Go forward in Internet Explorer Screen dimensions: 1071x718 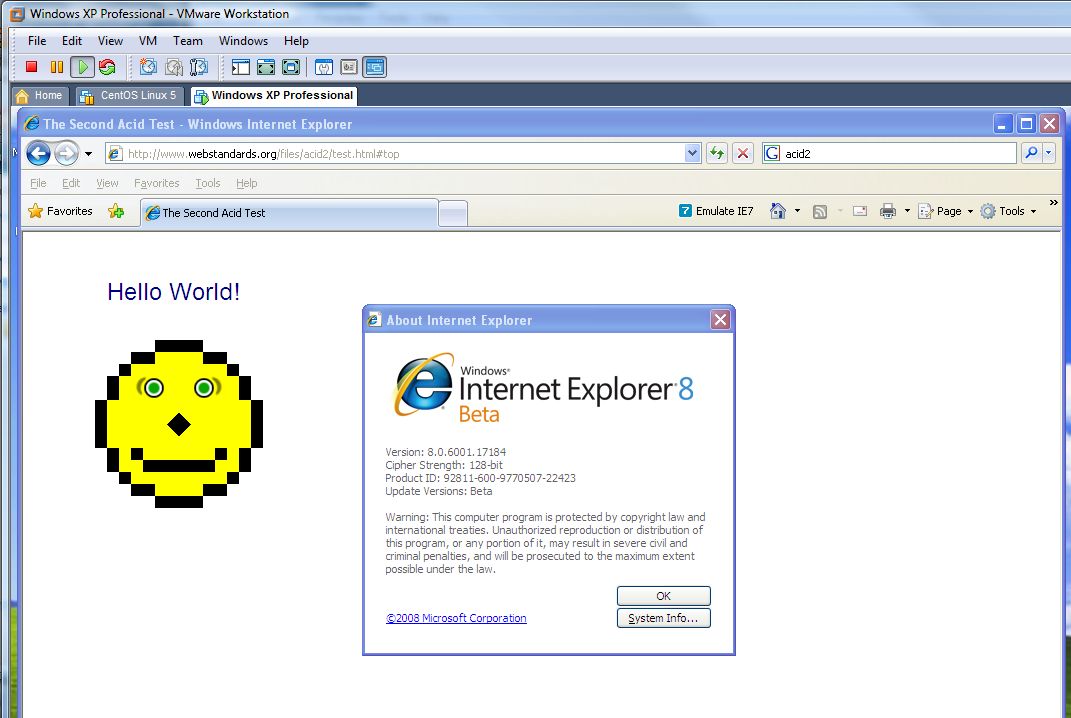point(66,153)
